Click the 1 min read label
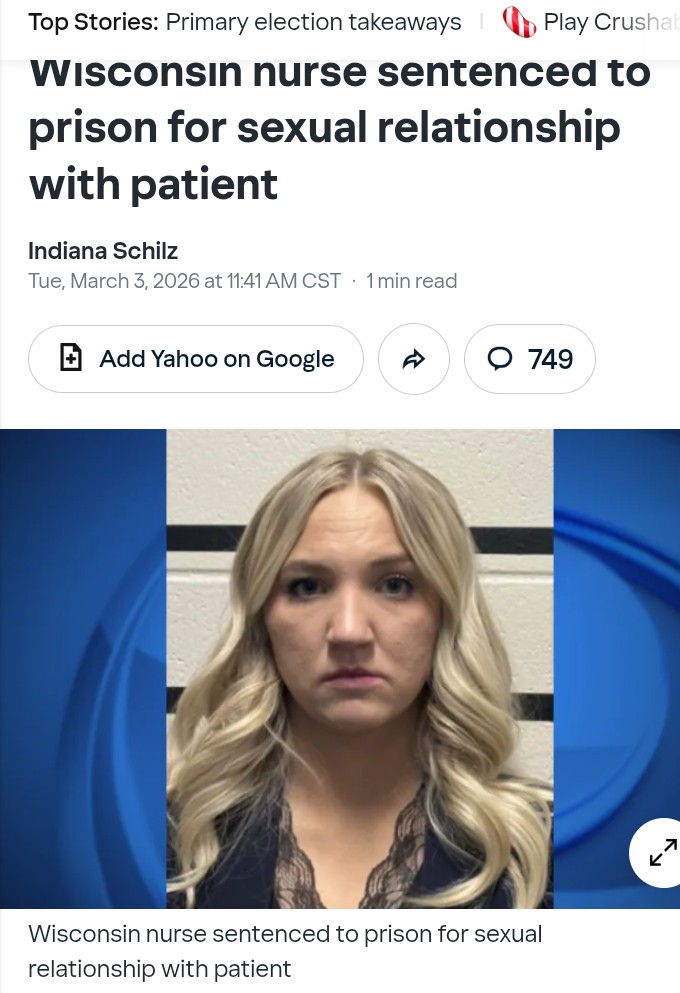Screen dimensions: 680x993 [412, 281]
